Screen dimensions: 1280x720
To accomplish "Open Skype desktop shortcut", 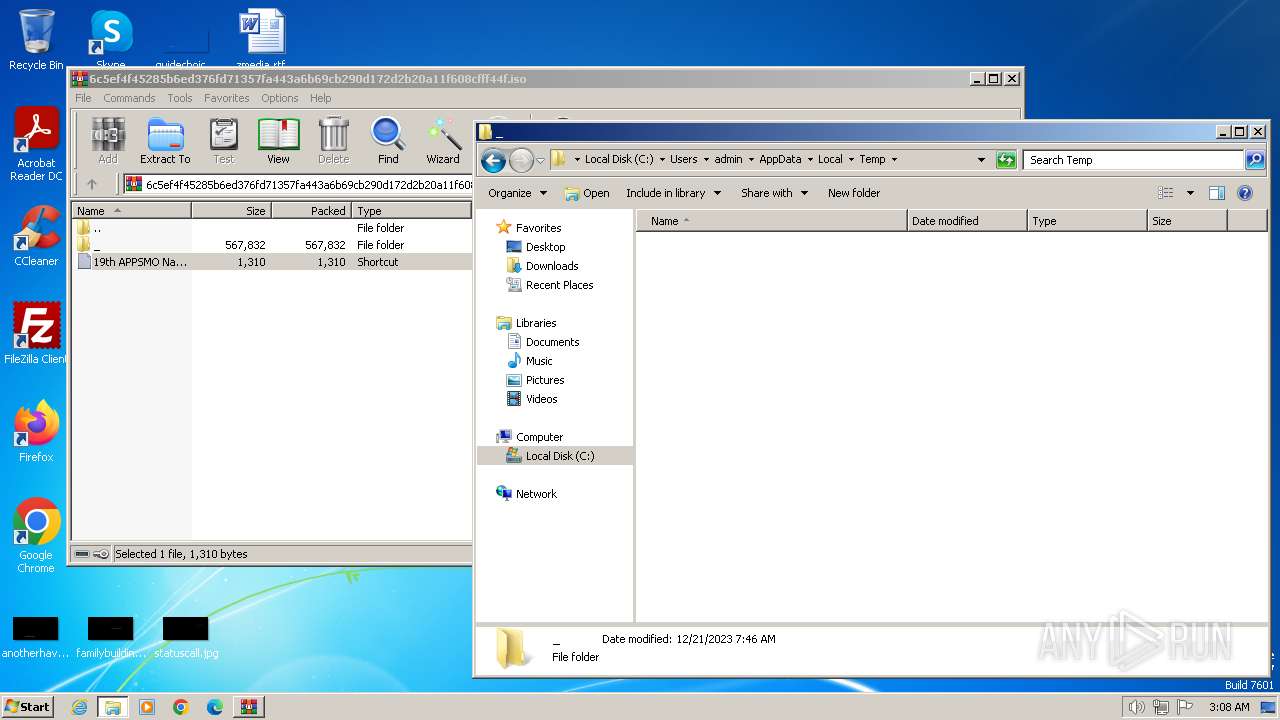I will click(x=110, y=40).
